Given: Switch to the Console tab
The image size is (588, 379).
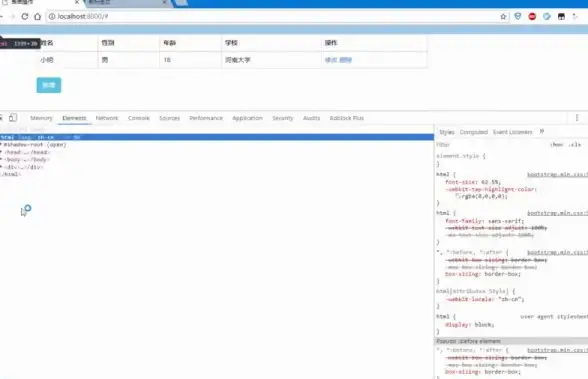Looking at the screenshot, I should coord(139,118).
